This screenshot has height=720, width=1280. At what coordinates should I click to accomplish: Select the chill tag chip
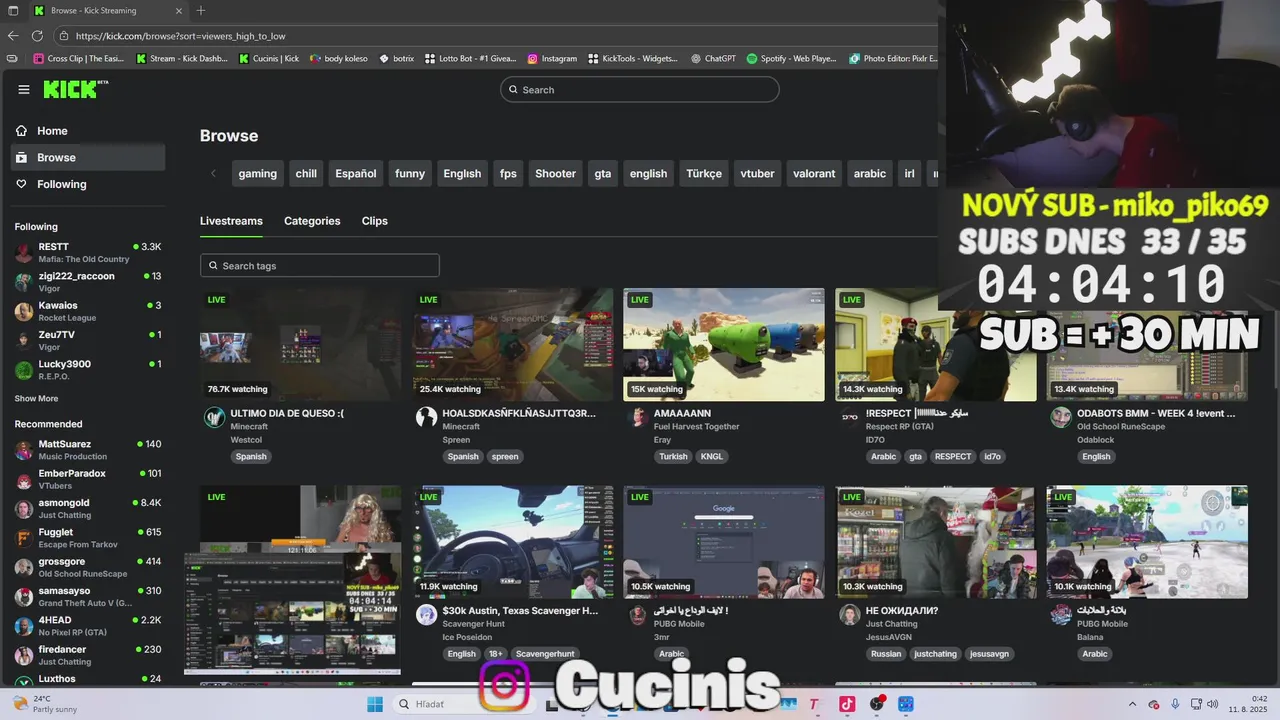click(306, 173)
